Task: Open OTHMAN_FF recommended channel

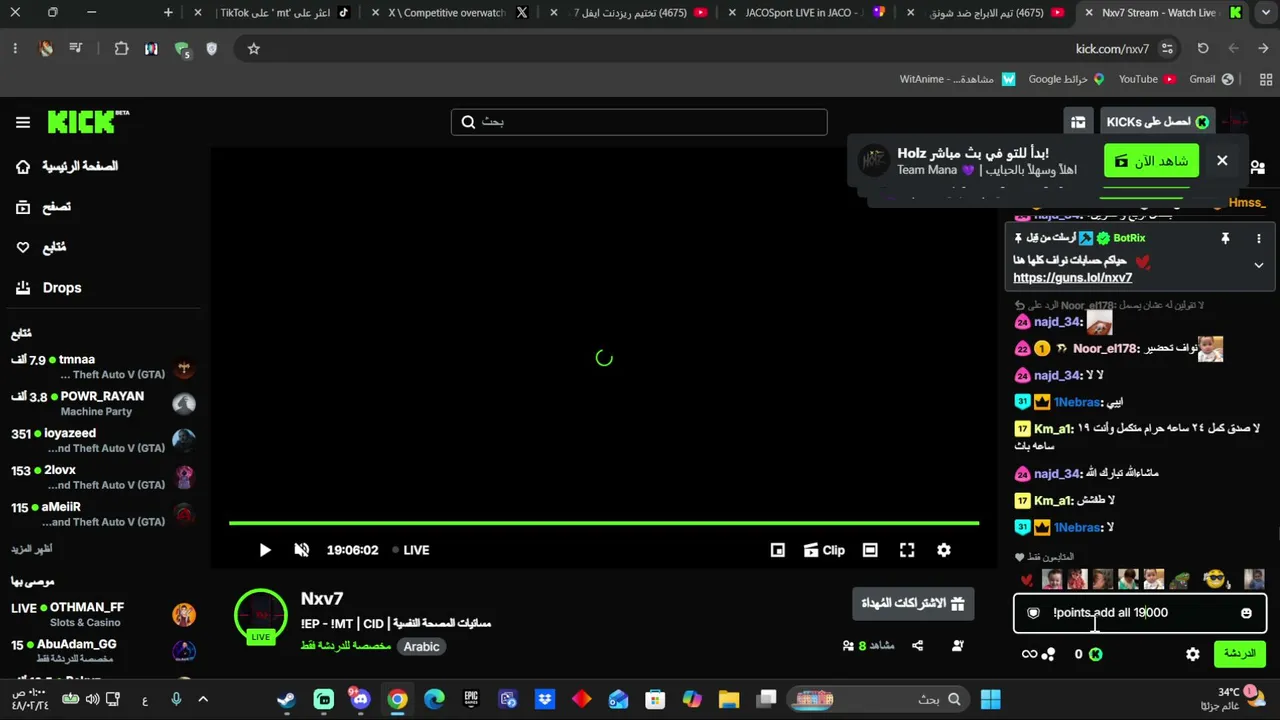Action: [x=102, y=614]
